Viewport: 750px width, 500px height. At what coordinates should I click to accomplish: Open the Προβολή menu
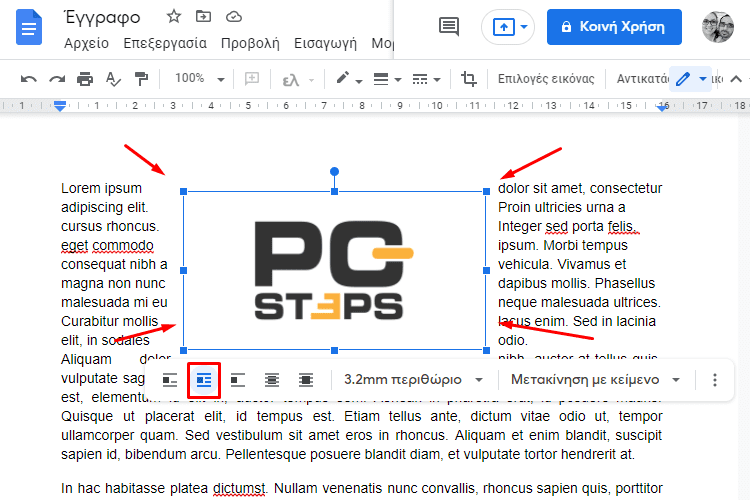point(250,44)
